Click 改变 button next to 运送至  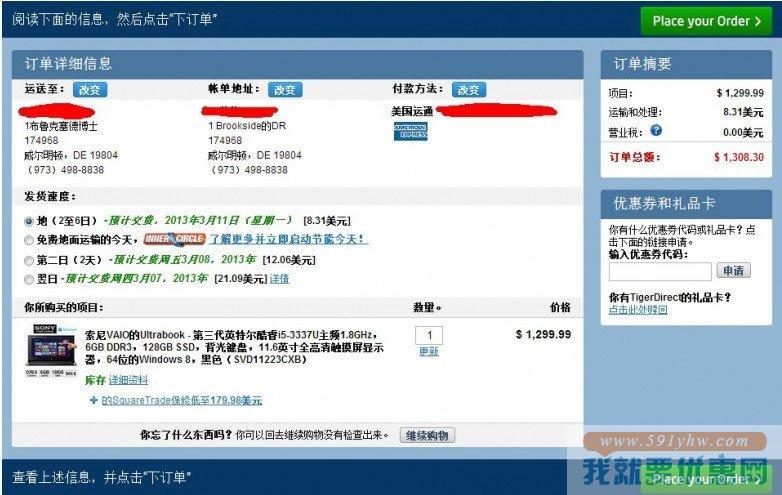(90, 90)
